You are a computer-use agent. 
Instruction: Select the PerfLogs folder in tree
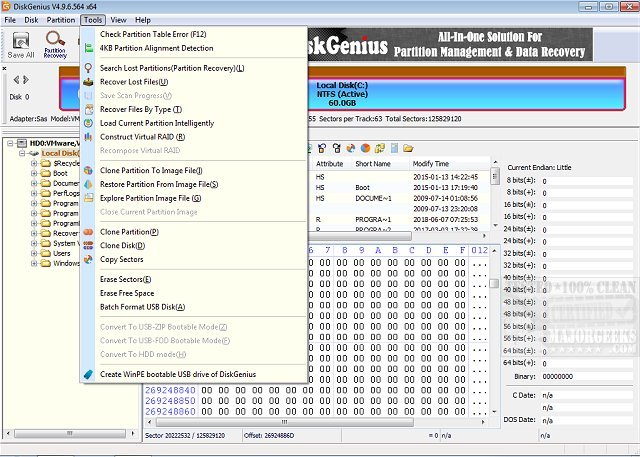coord(66,193)
